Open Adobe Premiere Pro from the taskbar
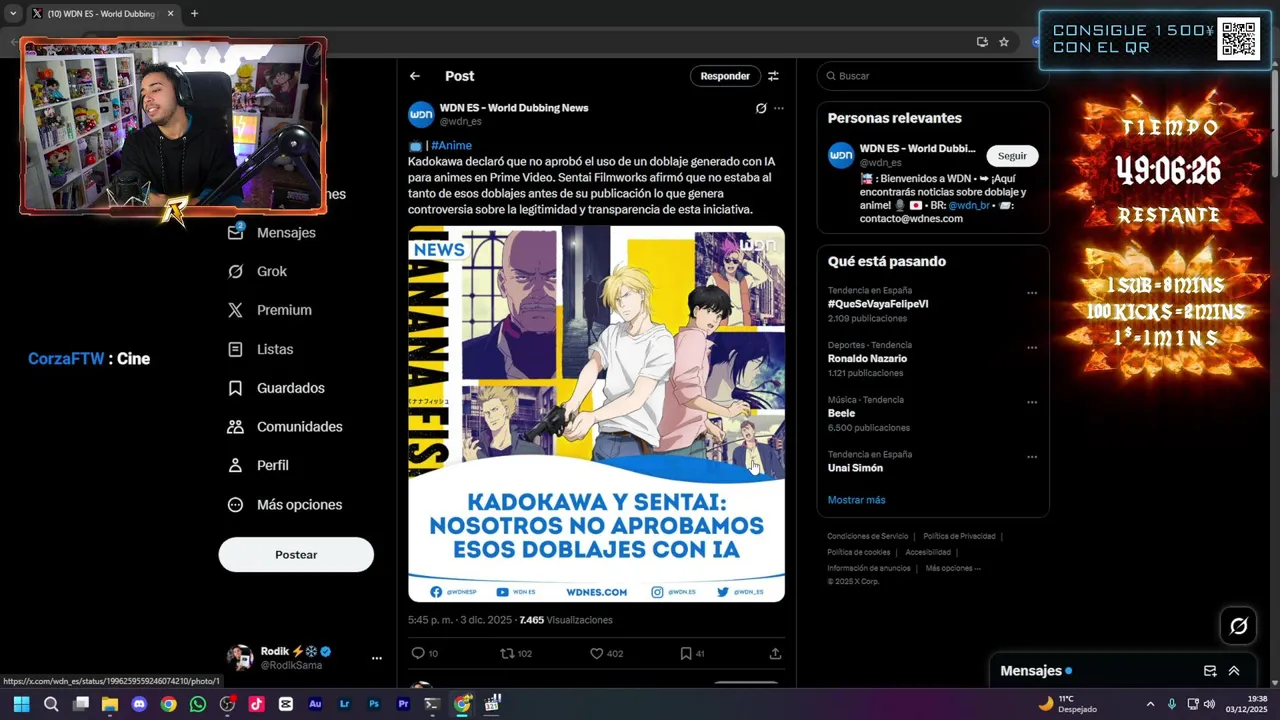Viewport: 1280px width, 720px height. [403, 704]
